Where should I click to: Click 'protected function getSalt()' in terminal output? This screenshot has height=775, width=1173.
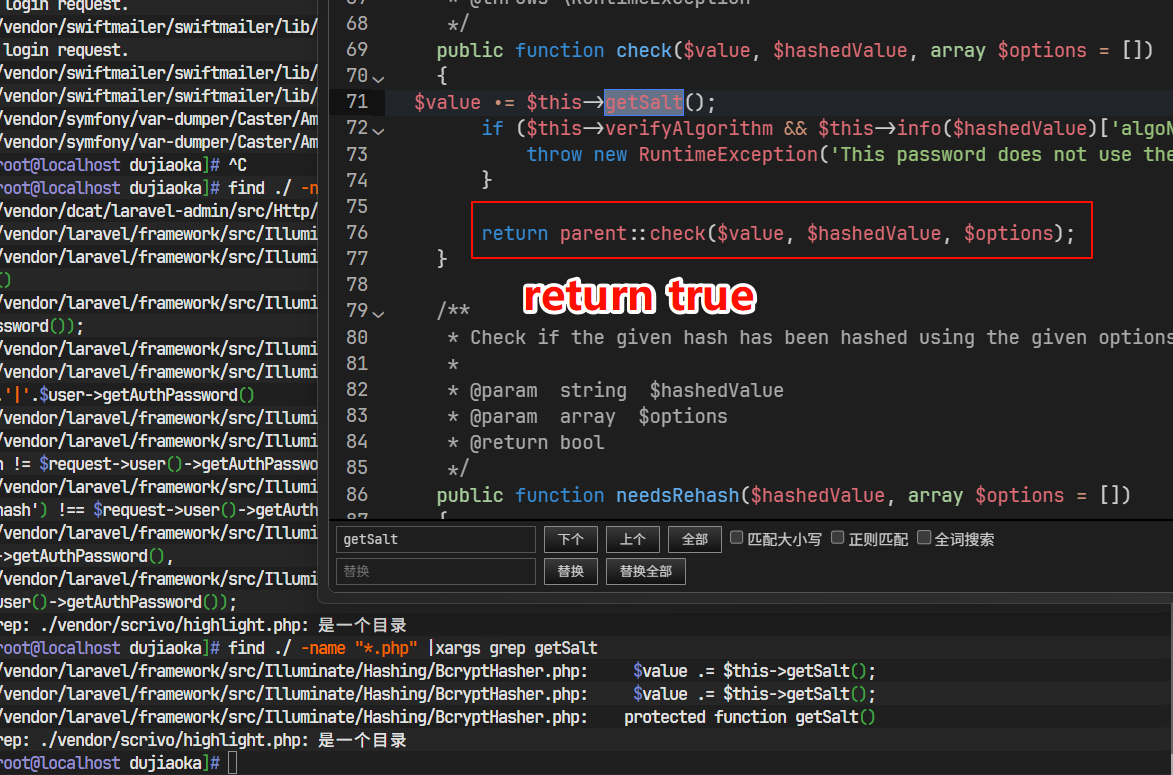[x=750, y=717]
